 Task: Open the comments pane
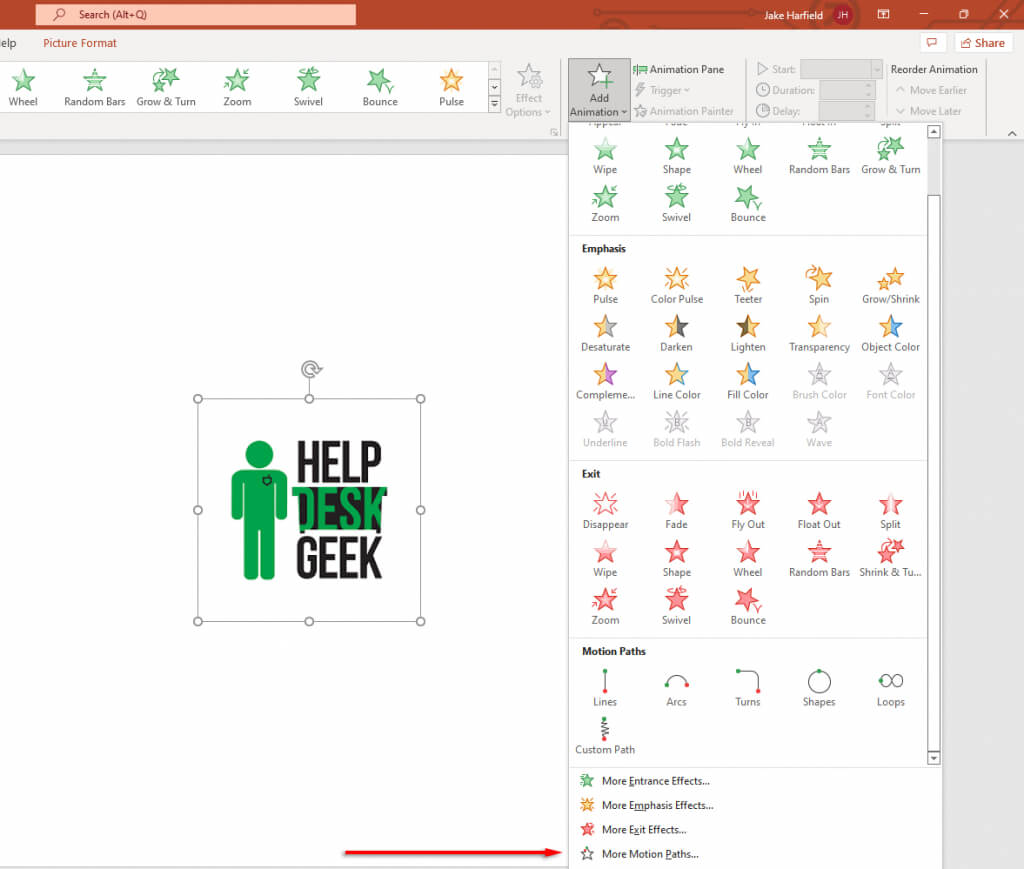coord(932,43)
